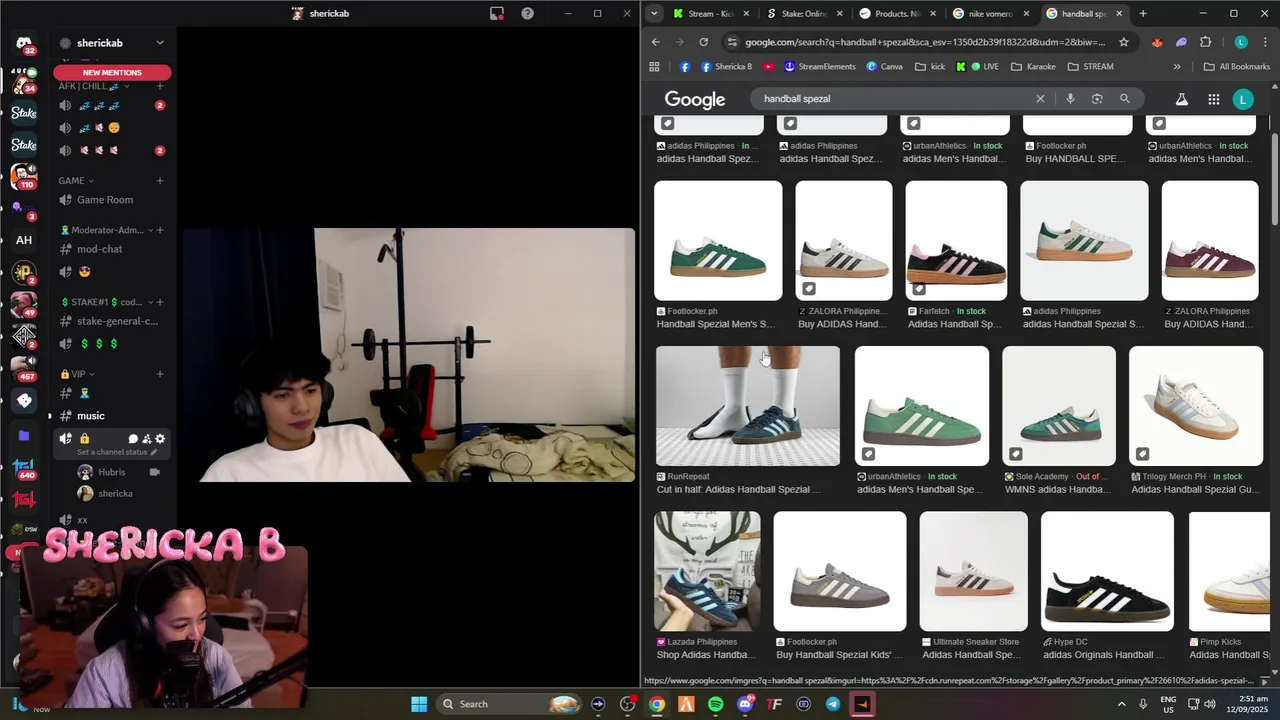Show more bookmarks chevron
Image resolution: width=1280 pixels, height=720 pixels.
[x=1177, y=67]
